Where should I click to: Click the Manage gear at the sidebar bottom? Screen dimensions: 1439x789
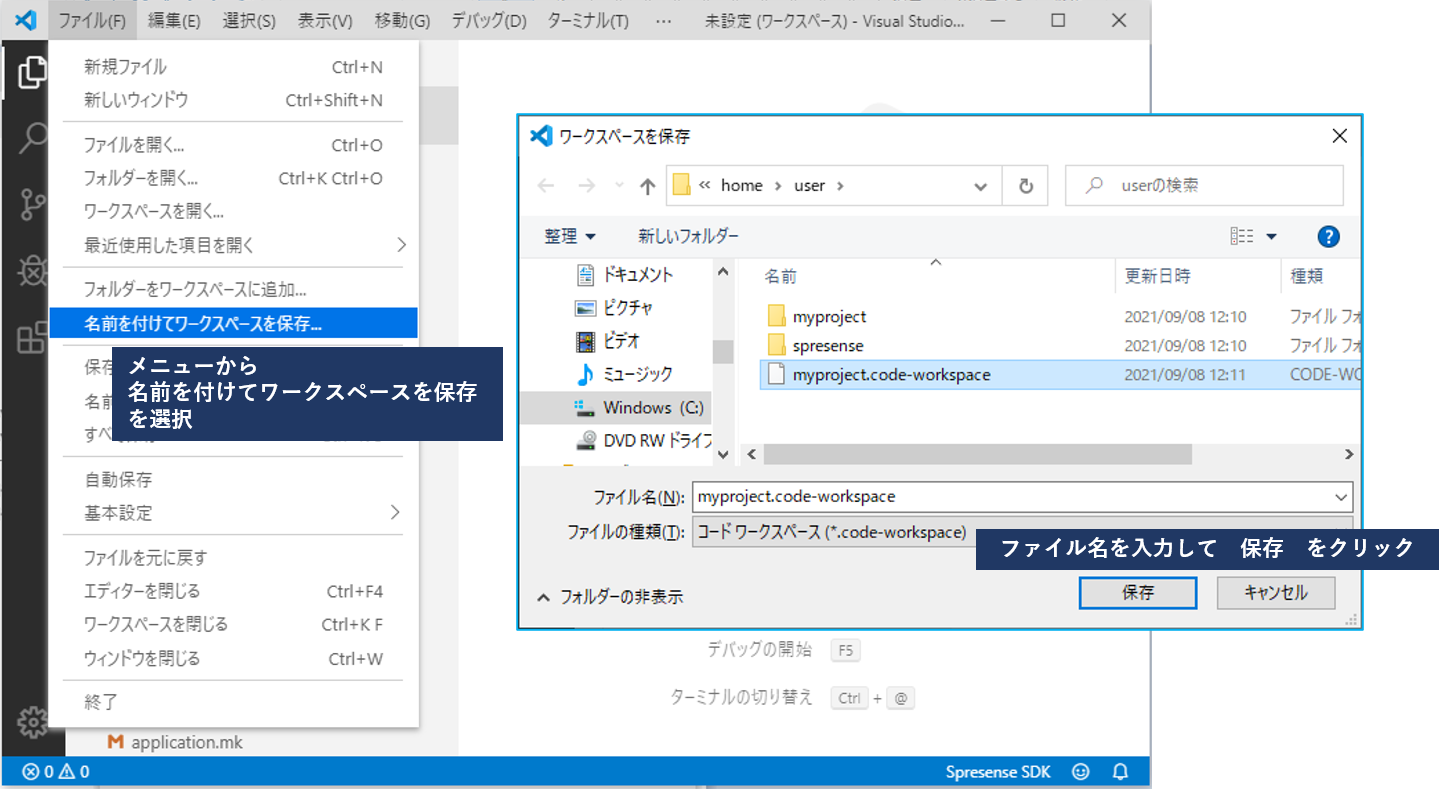[33, 722]
